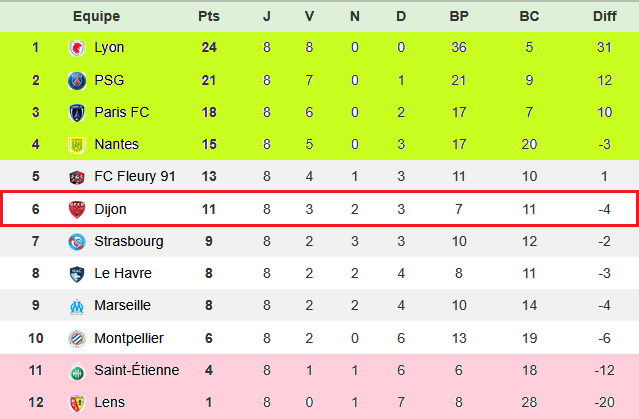Click the Lyon club crest icon
This screenshot has height=419, width=639.
pos(76,48)
